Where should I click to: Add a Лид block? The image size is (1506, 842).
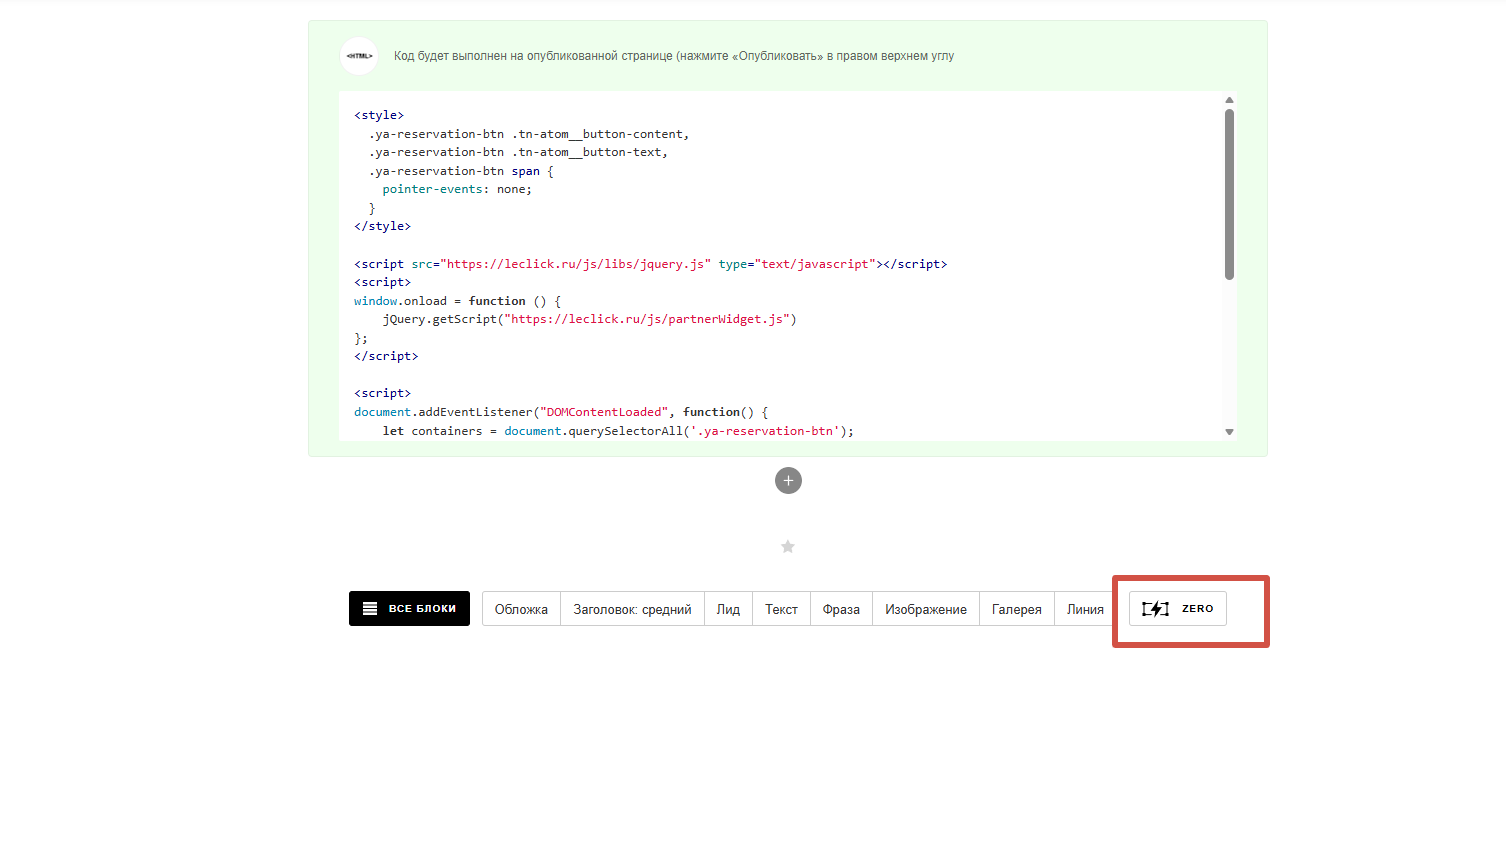[x=728, y=609]
